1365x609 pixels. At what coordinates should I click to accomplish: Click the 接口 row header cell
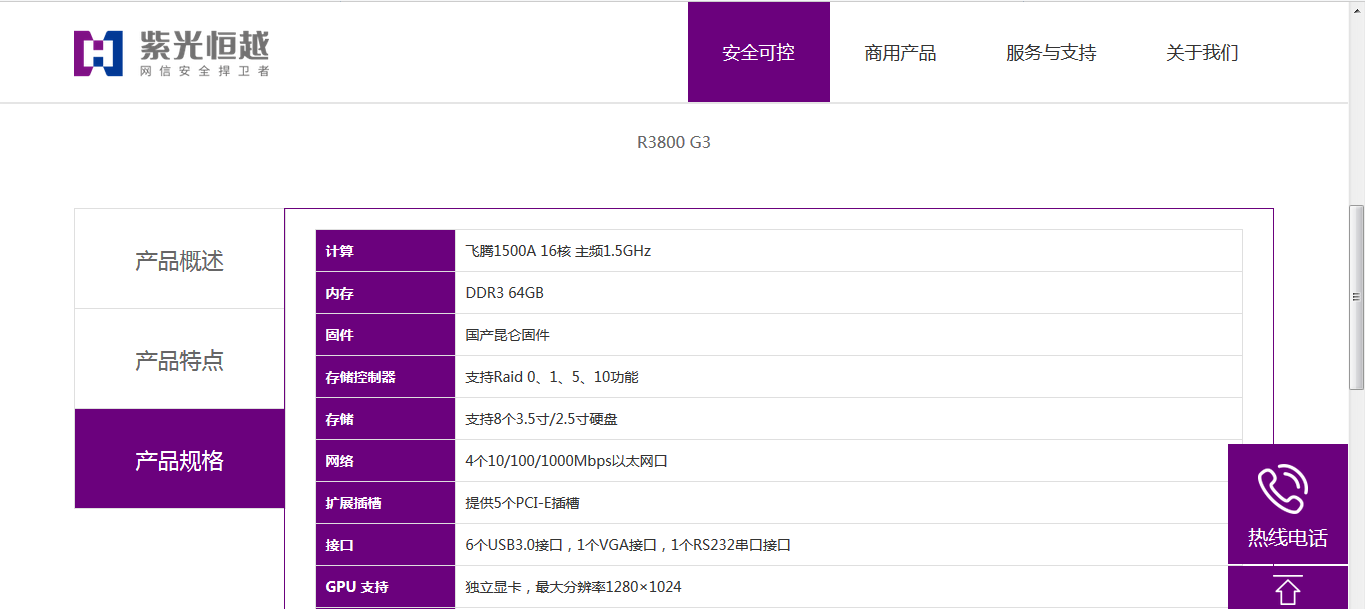(385, 545)
